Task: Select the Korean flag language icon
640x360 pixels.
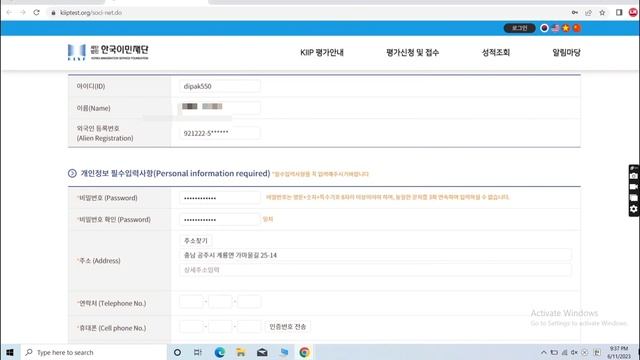Action: pyautogui.click(x=544, y=28)
